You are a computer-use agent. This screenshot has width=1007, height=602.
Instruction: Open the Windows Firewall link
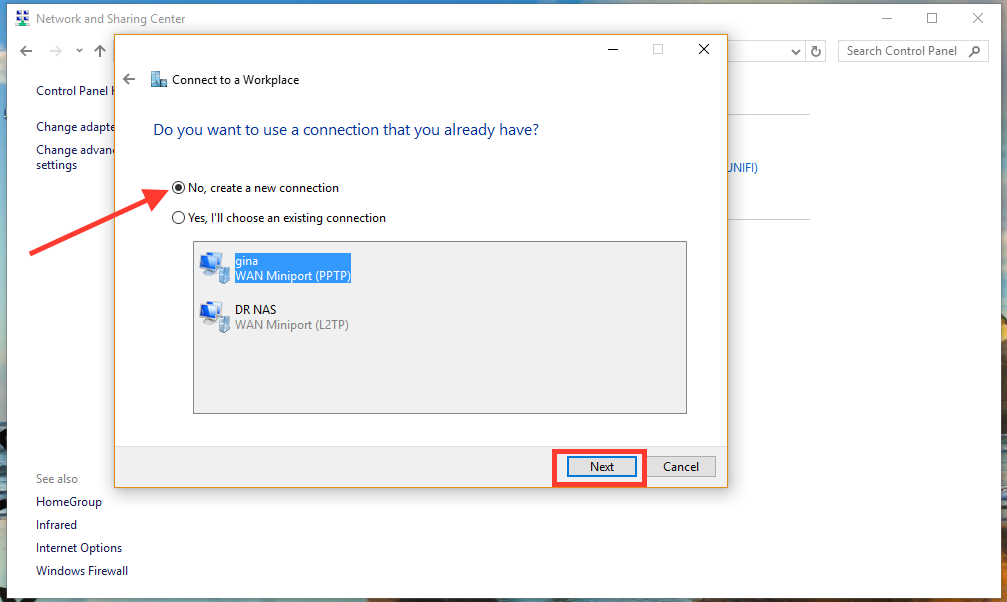(x=82, y=571)
